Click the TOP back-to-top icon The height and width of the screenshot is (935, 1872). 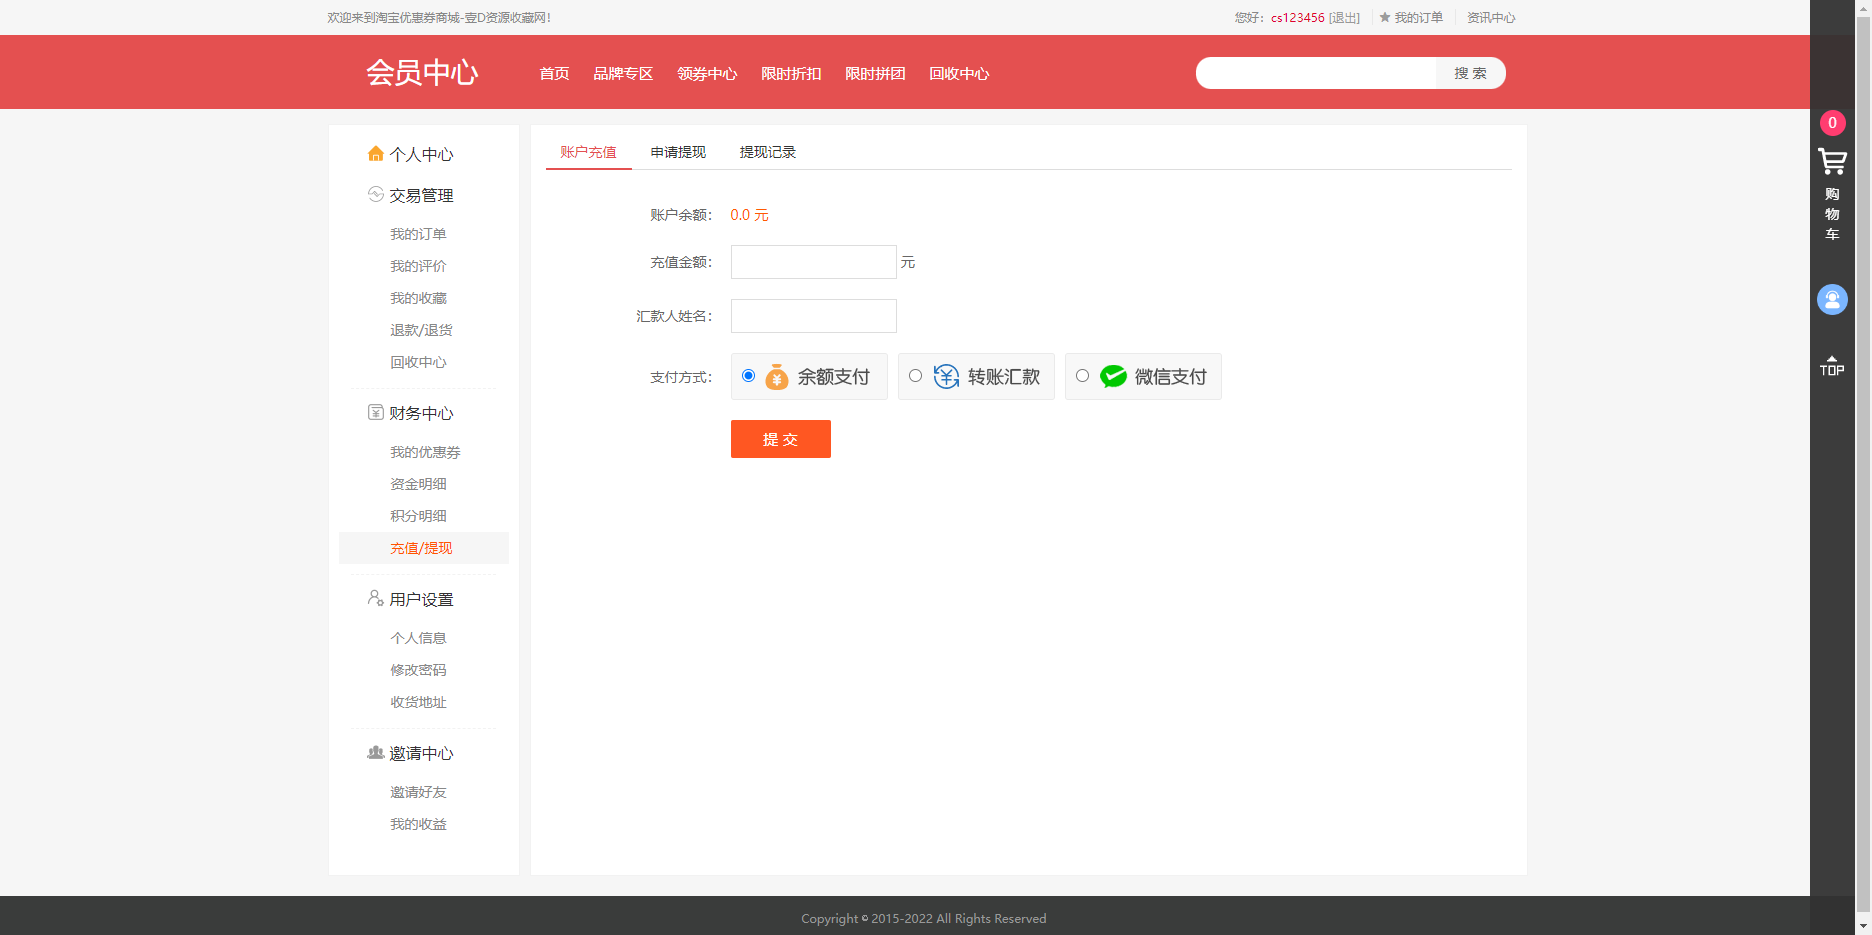click(1832, 365)
